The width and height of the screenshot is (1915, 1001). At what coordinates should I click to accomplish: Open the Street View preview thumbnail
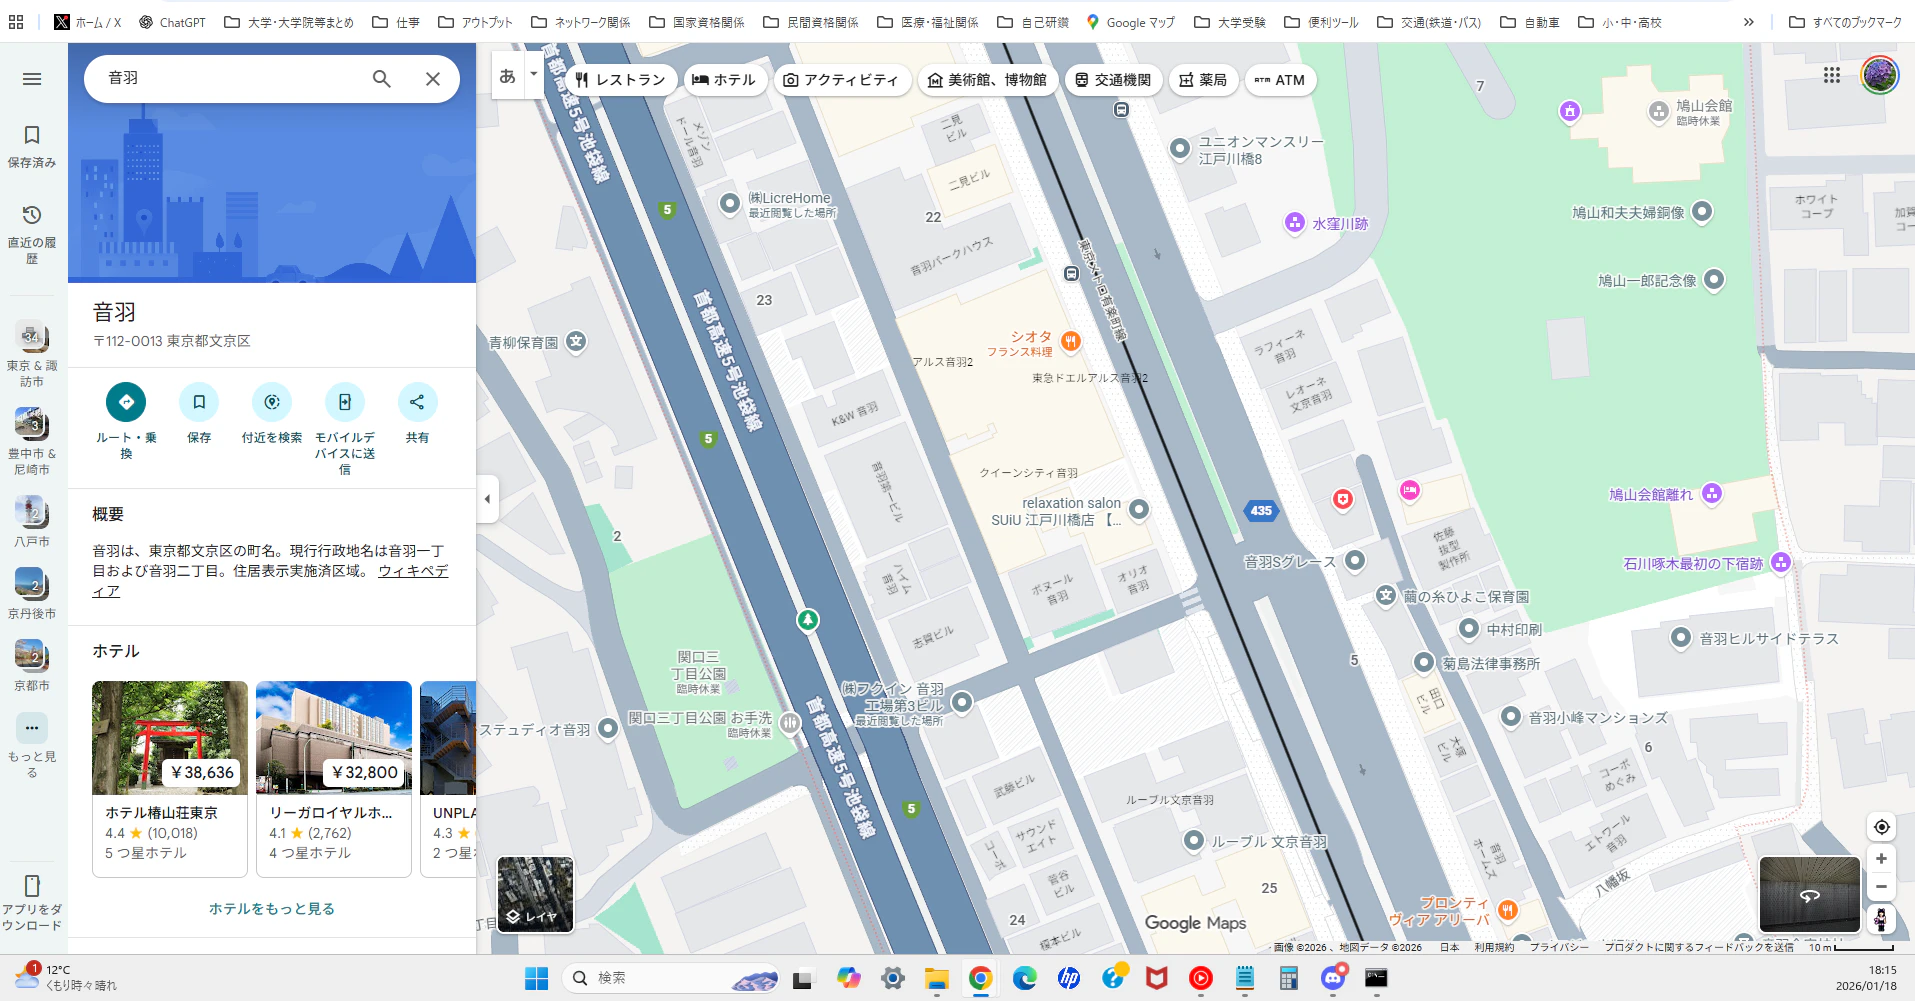pyautogui.click(x=1810, y=894)
